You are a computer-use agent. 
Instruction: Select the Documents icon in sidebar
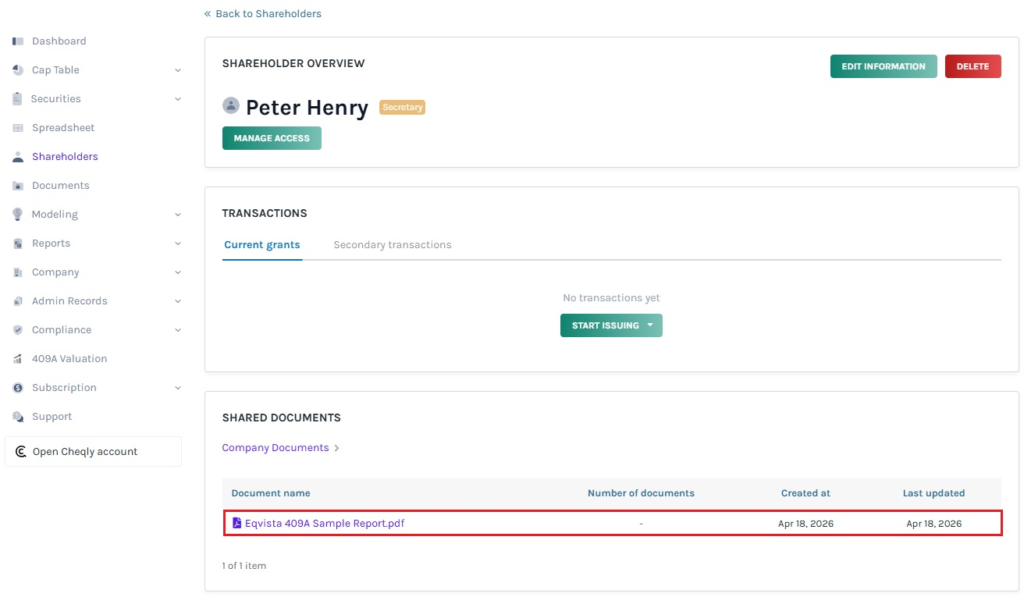(x=16, y=185)
